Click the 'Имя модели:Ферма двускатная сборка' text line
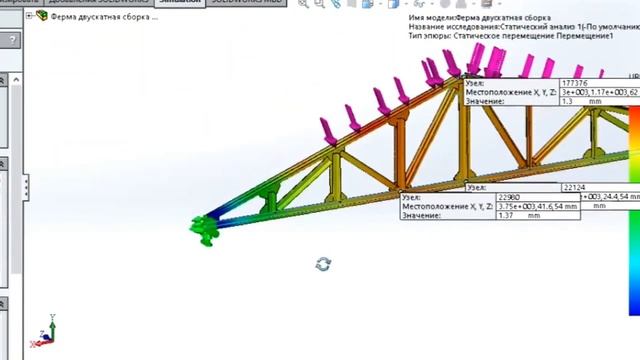Viewport: 640px width, 360px height. (x=480, y=18)
